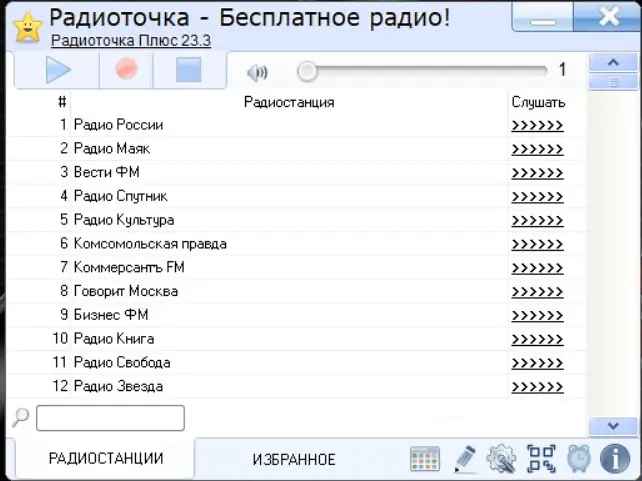Click the scroll down arrow button

[x=613, y=426]
